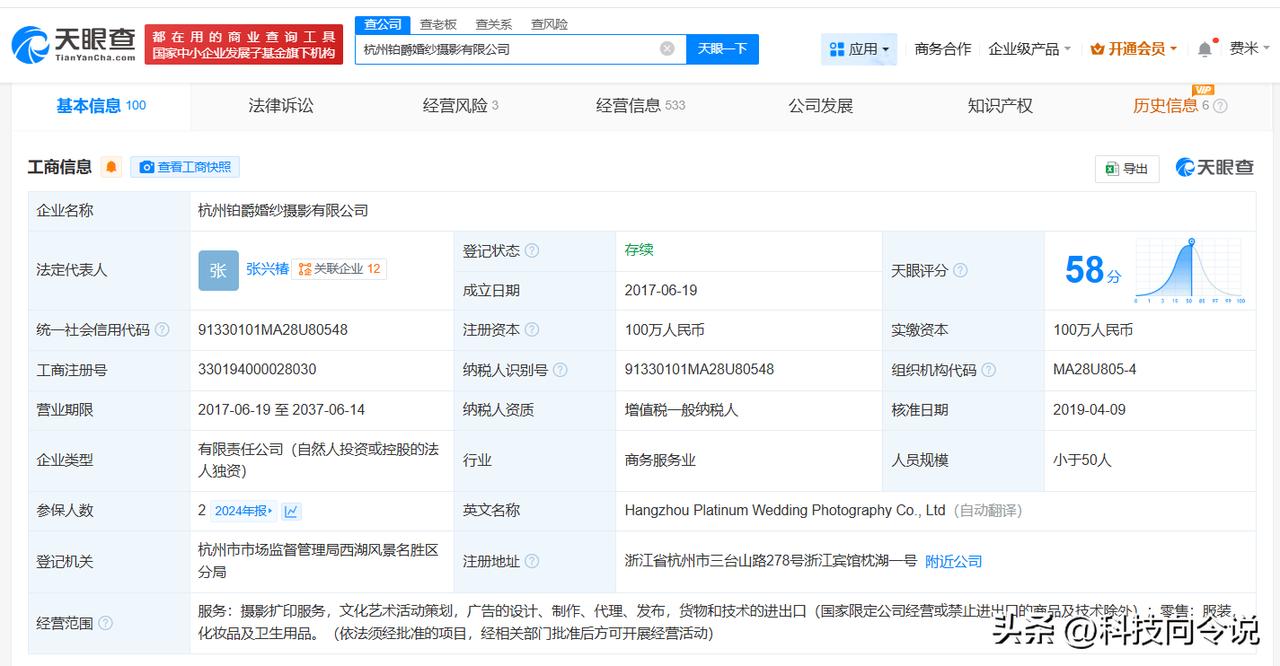This screenshot has height=666, width=1280.
Task: Click the help icon next to 统一社会信用代码
Action: pos(162,330)
